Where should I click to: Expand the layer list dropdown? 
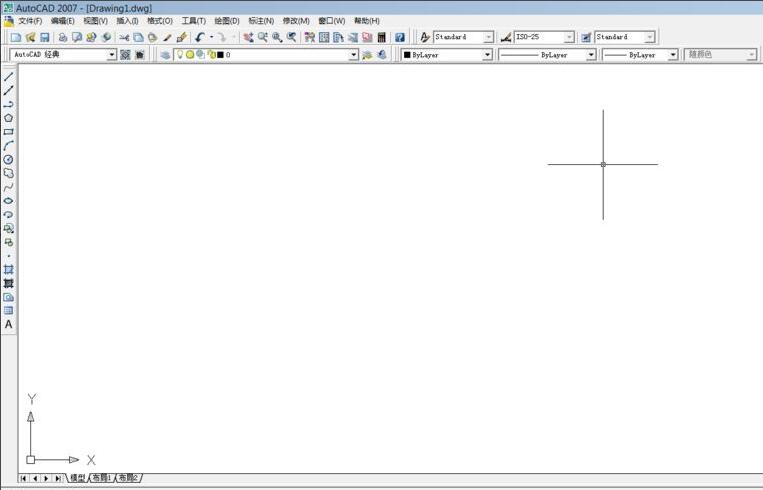[x=353, y=55]
